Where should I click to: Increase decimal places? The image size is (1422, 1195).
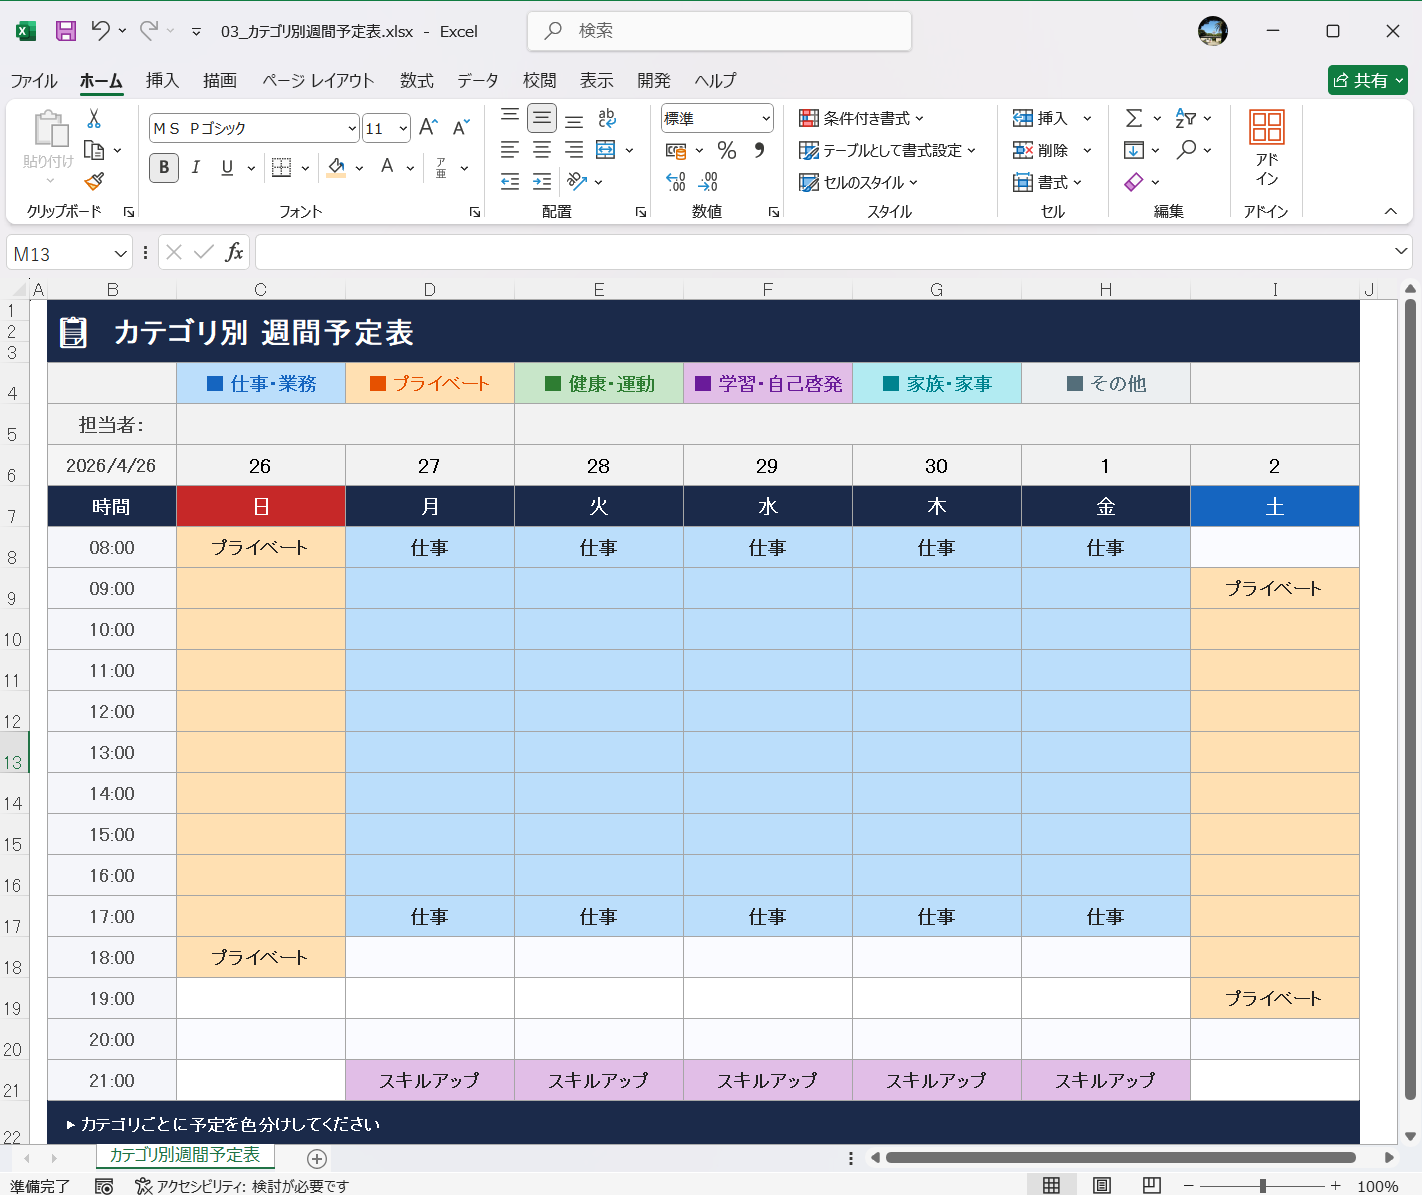click(676, 181)
